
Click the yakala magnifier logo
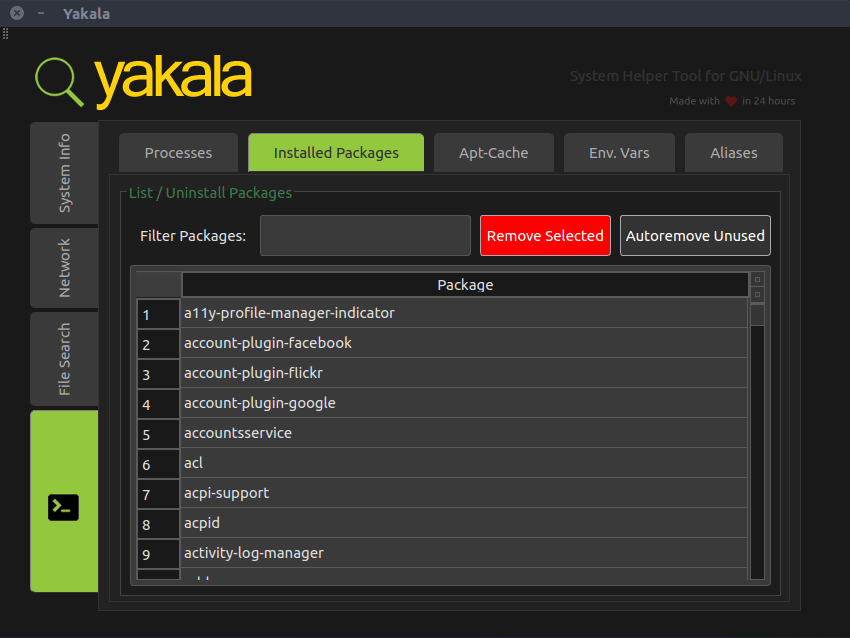point(59,82)
